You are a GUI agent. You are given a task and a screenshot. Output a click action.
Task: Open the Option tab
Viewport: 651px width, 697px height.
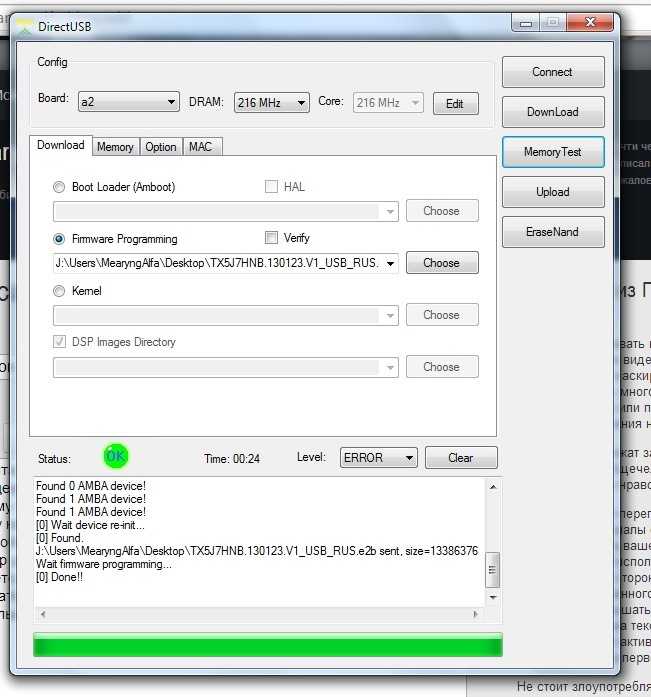click(x=161, y=147)
